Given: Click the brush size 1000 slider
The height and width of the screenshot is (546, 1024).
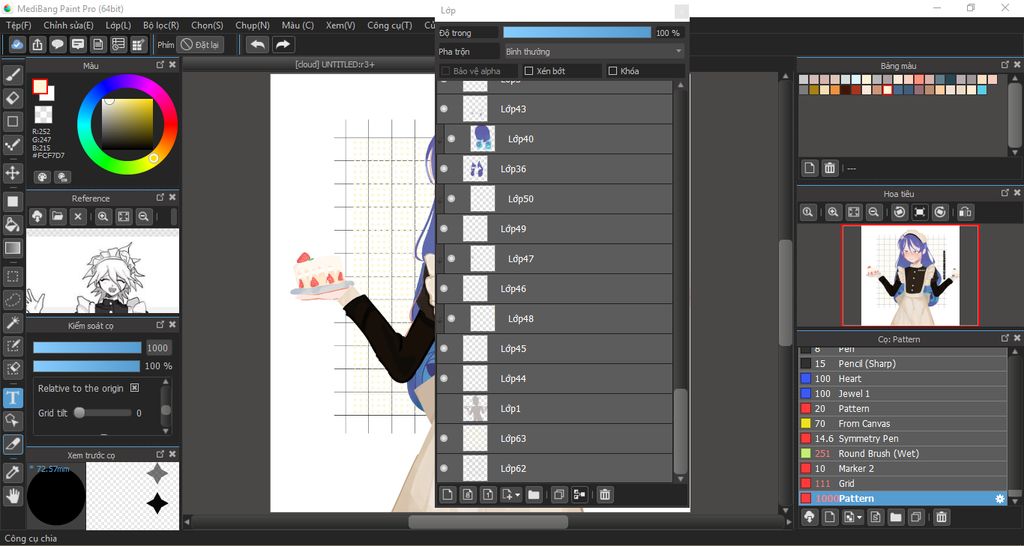Looking at the screenshot, I should coord(88,347).
